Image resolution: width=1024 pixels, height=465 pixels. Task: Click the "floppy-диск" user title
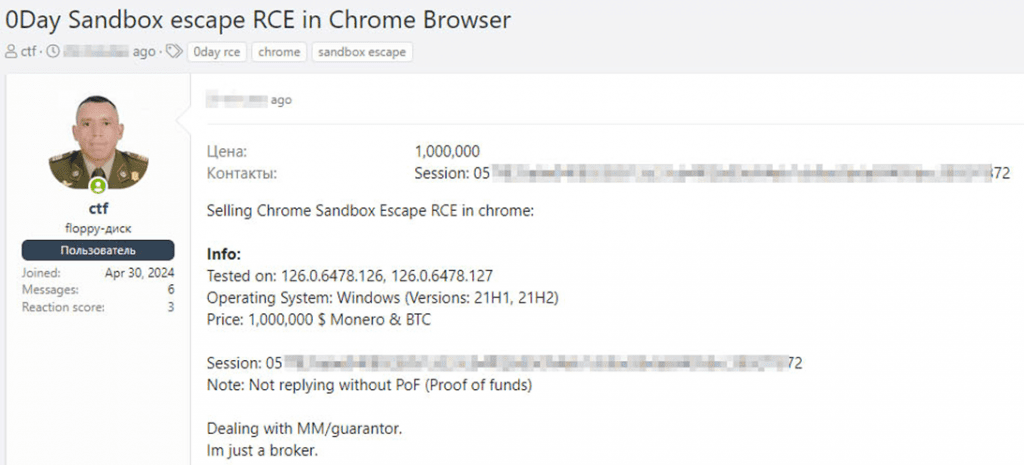[x=98, y=227]
